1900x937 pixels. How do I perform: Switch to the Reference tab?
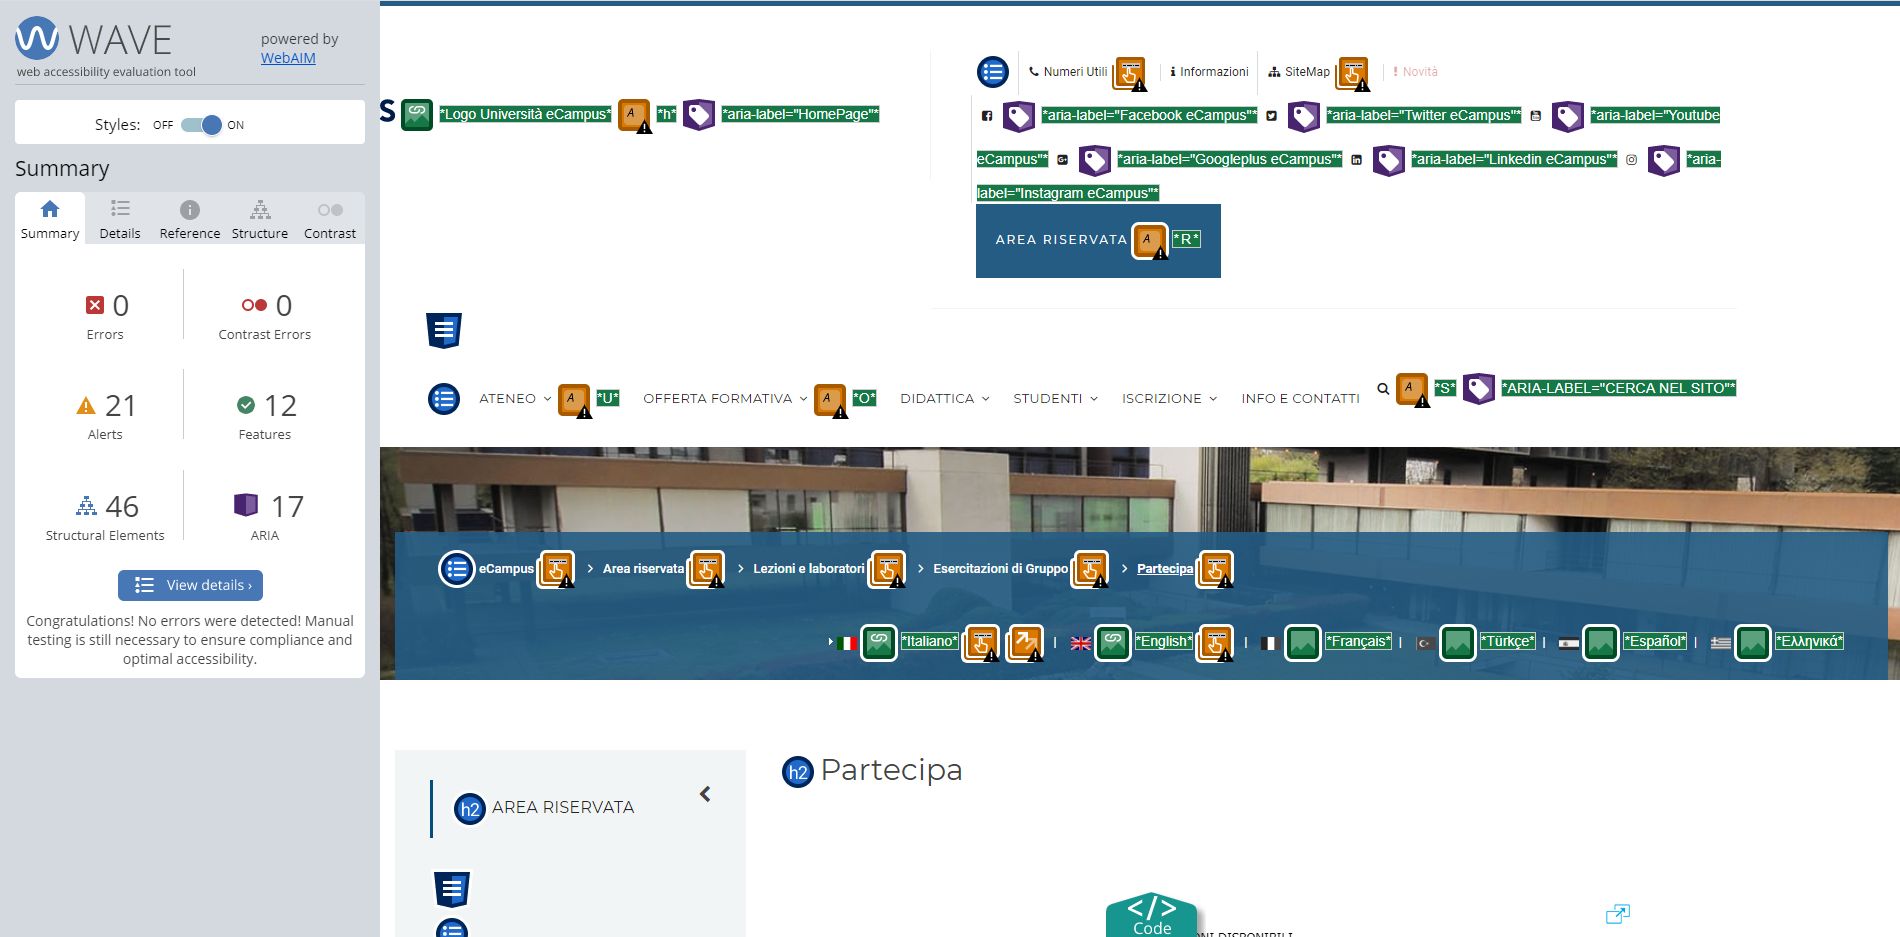coord(190,219)
